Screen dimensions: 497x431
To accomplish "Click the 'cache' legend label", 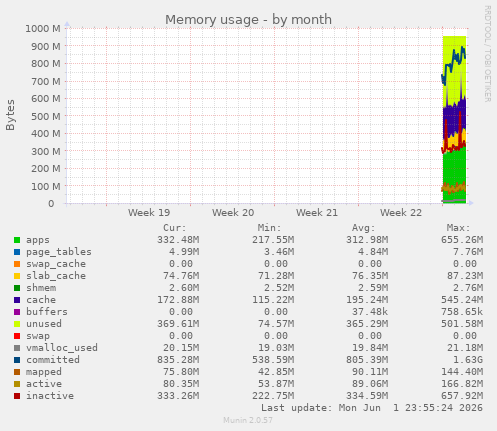I will point(41,300).
